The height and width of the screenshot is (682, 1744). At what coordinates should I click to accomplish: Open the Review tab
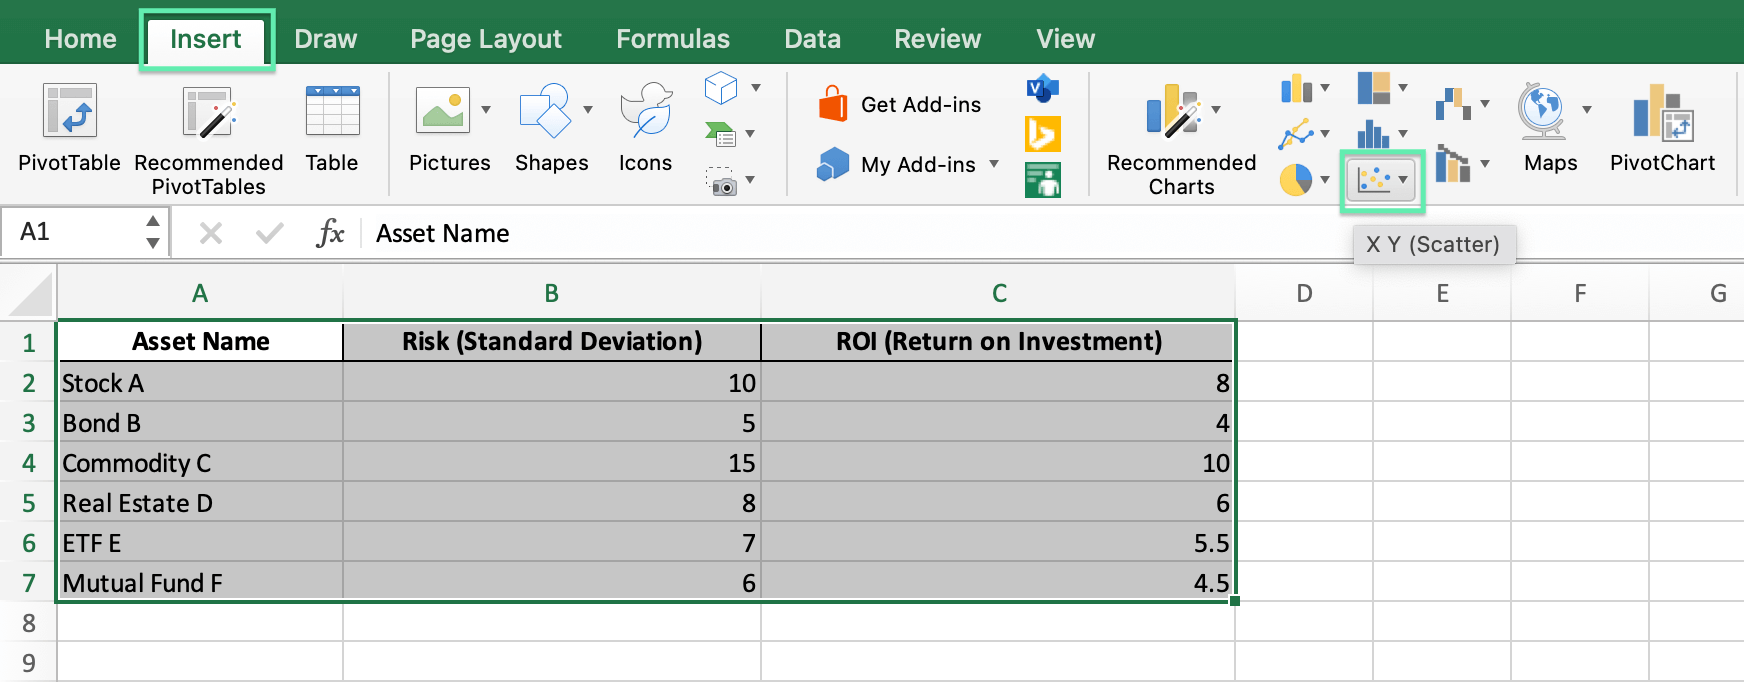click(x=937, y=39)
